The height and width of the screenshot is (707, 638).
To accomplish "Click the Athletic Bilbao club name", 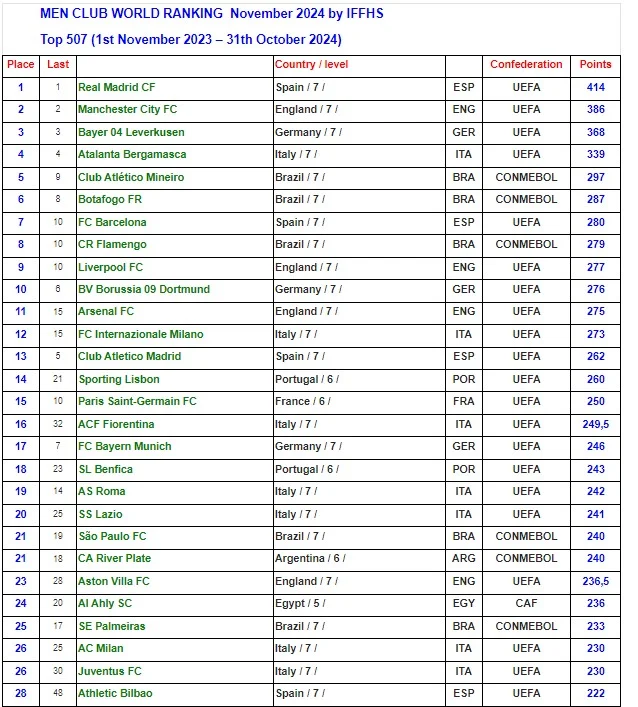I will point(115,693).
